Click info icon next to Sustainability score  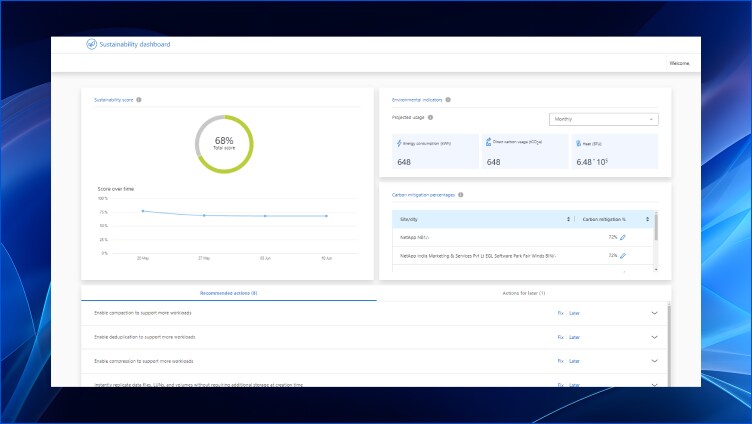[139, 100]
